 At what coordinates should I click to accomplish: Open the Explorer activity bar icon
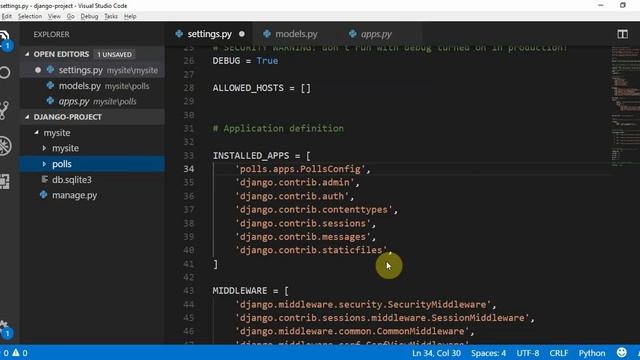pos(4,39)
